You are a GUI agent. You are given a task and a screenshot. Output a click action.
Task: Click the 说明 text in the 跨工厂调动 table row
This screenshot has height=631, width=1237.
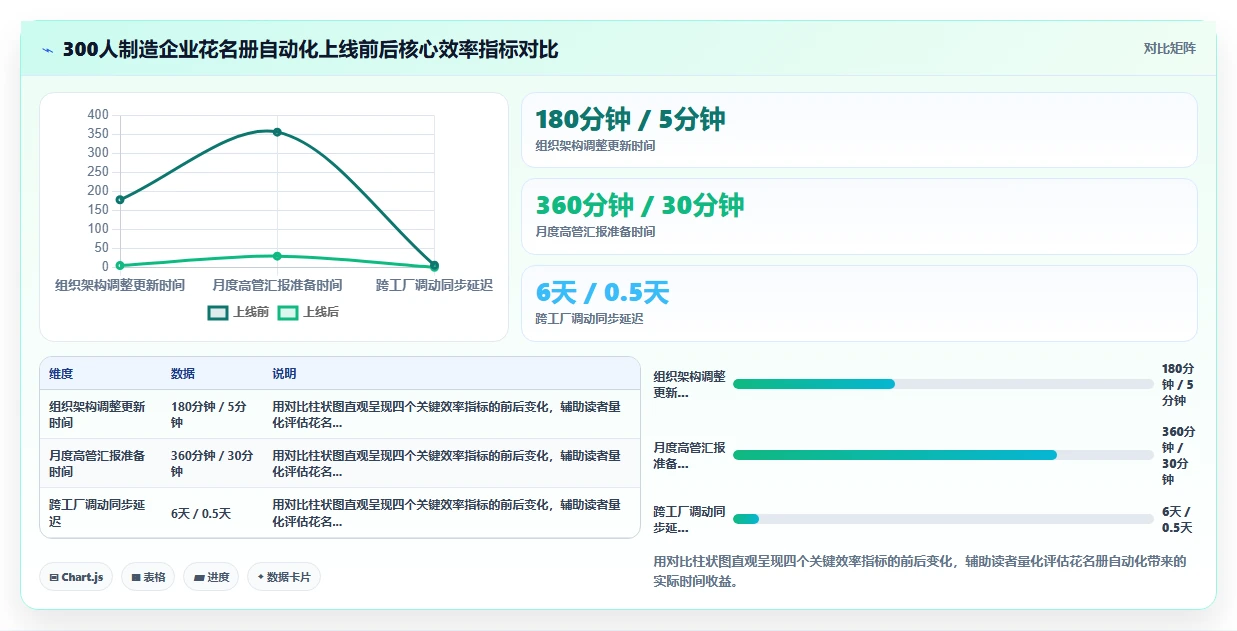[447, 513]
